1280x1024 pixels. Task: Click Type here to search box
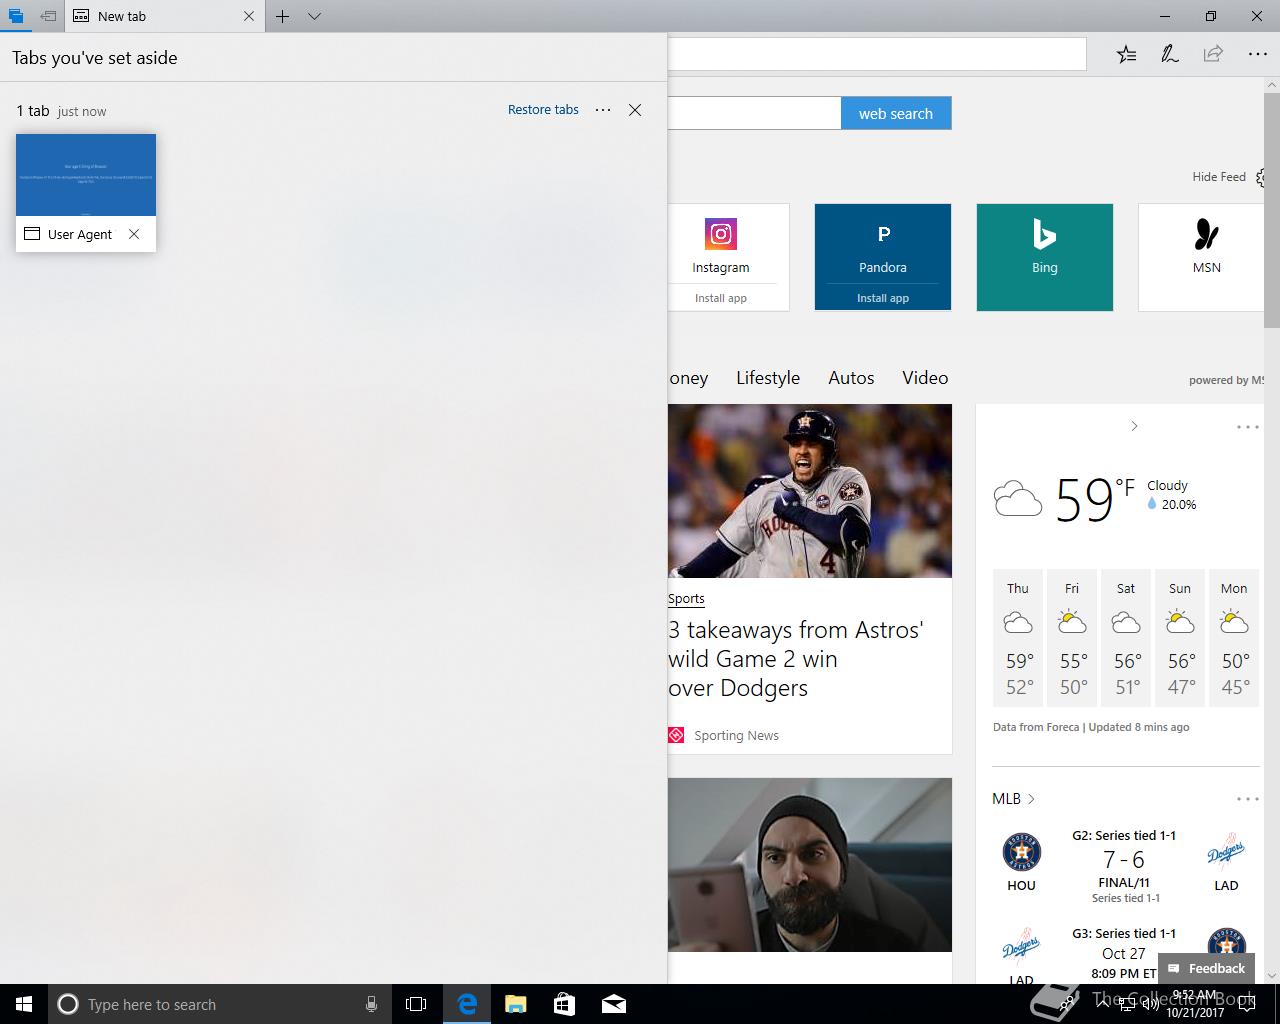(x=220, y=1004)
